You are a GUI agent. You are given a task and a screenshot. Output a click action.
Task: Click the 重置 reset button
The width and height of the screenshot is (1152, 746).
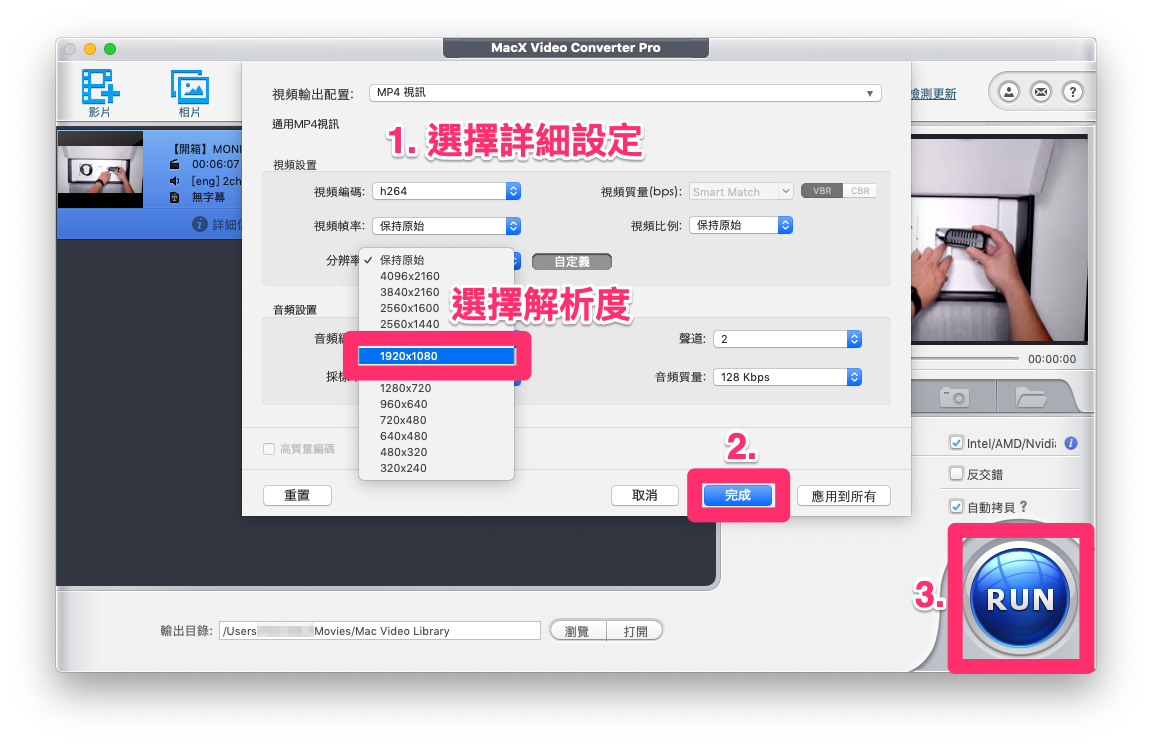point(297,495)
